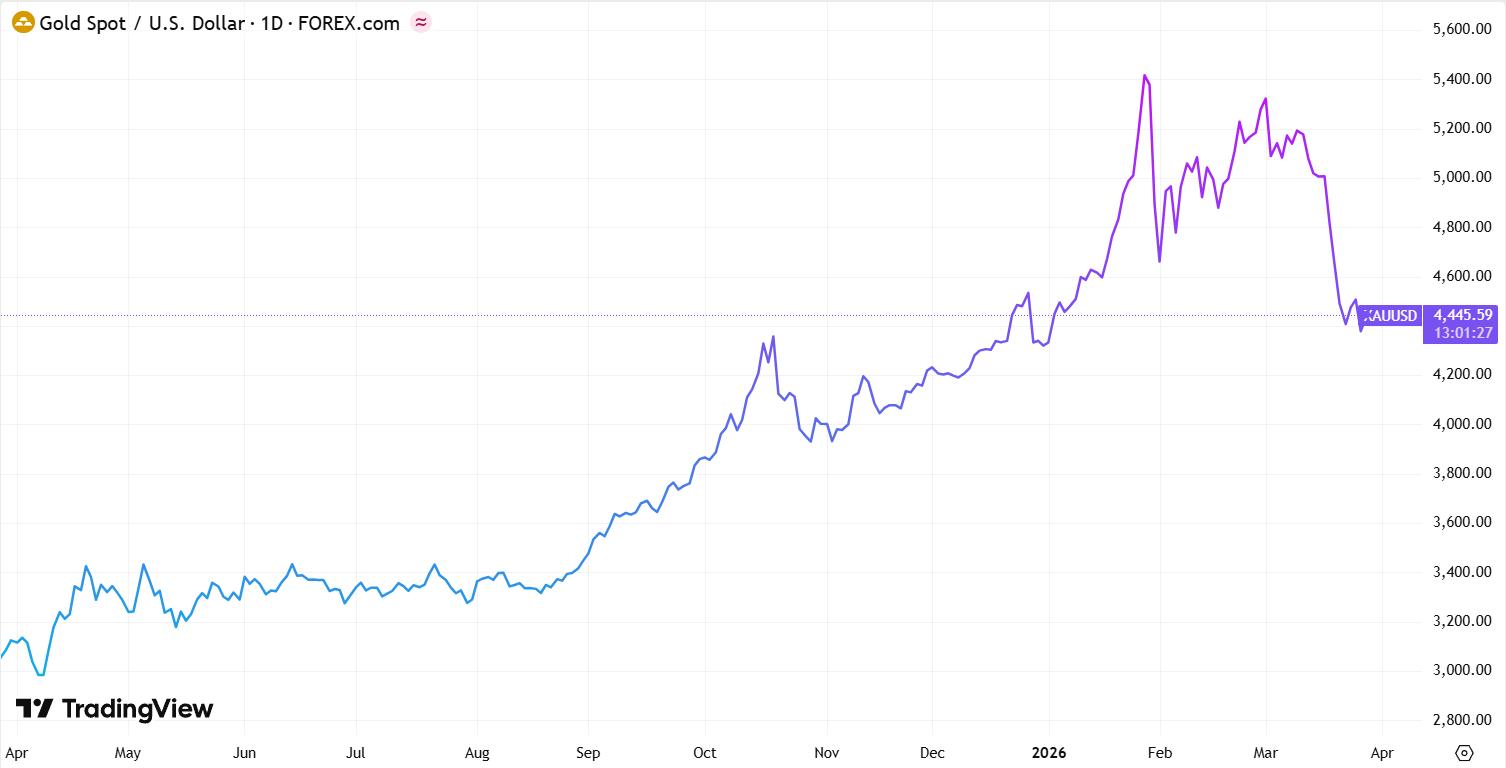
Task: Click the current price 4,445.59 label
Action: pos(1463,314)
